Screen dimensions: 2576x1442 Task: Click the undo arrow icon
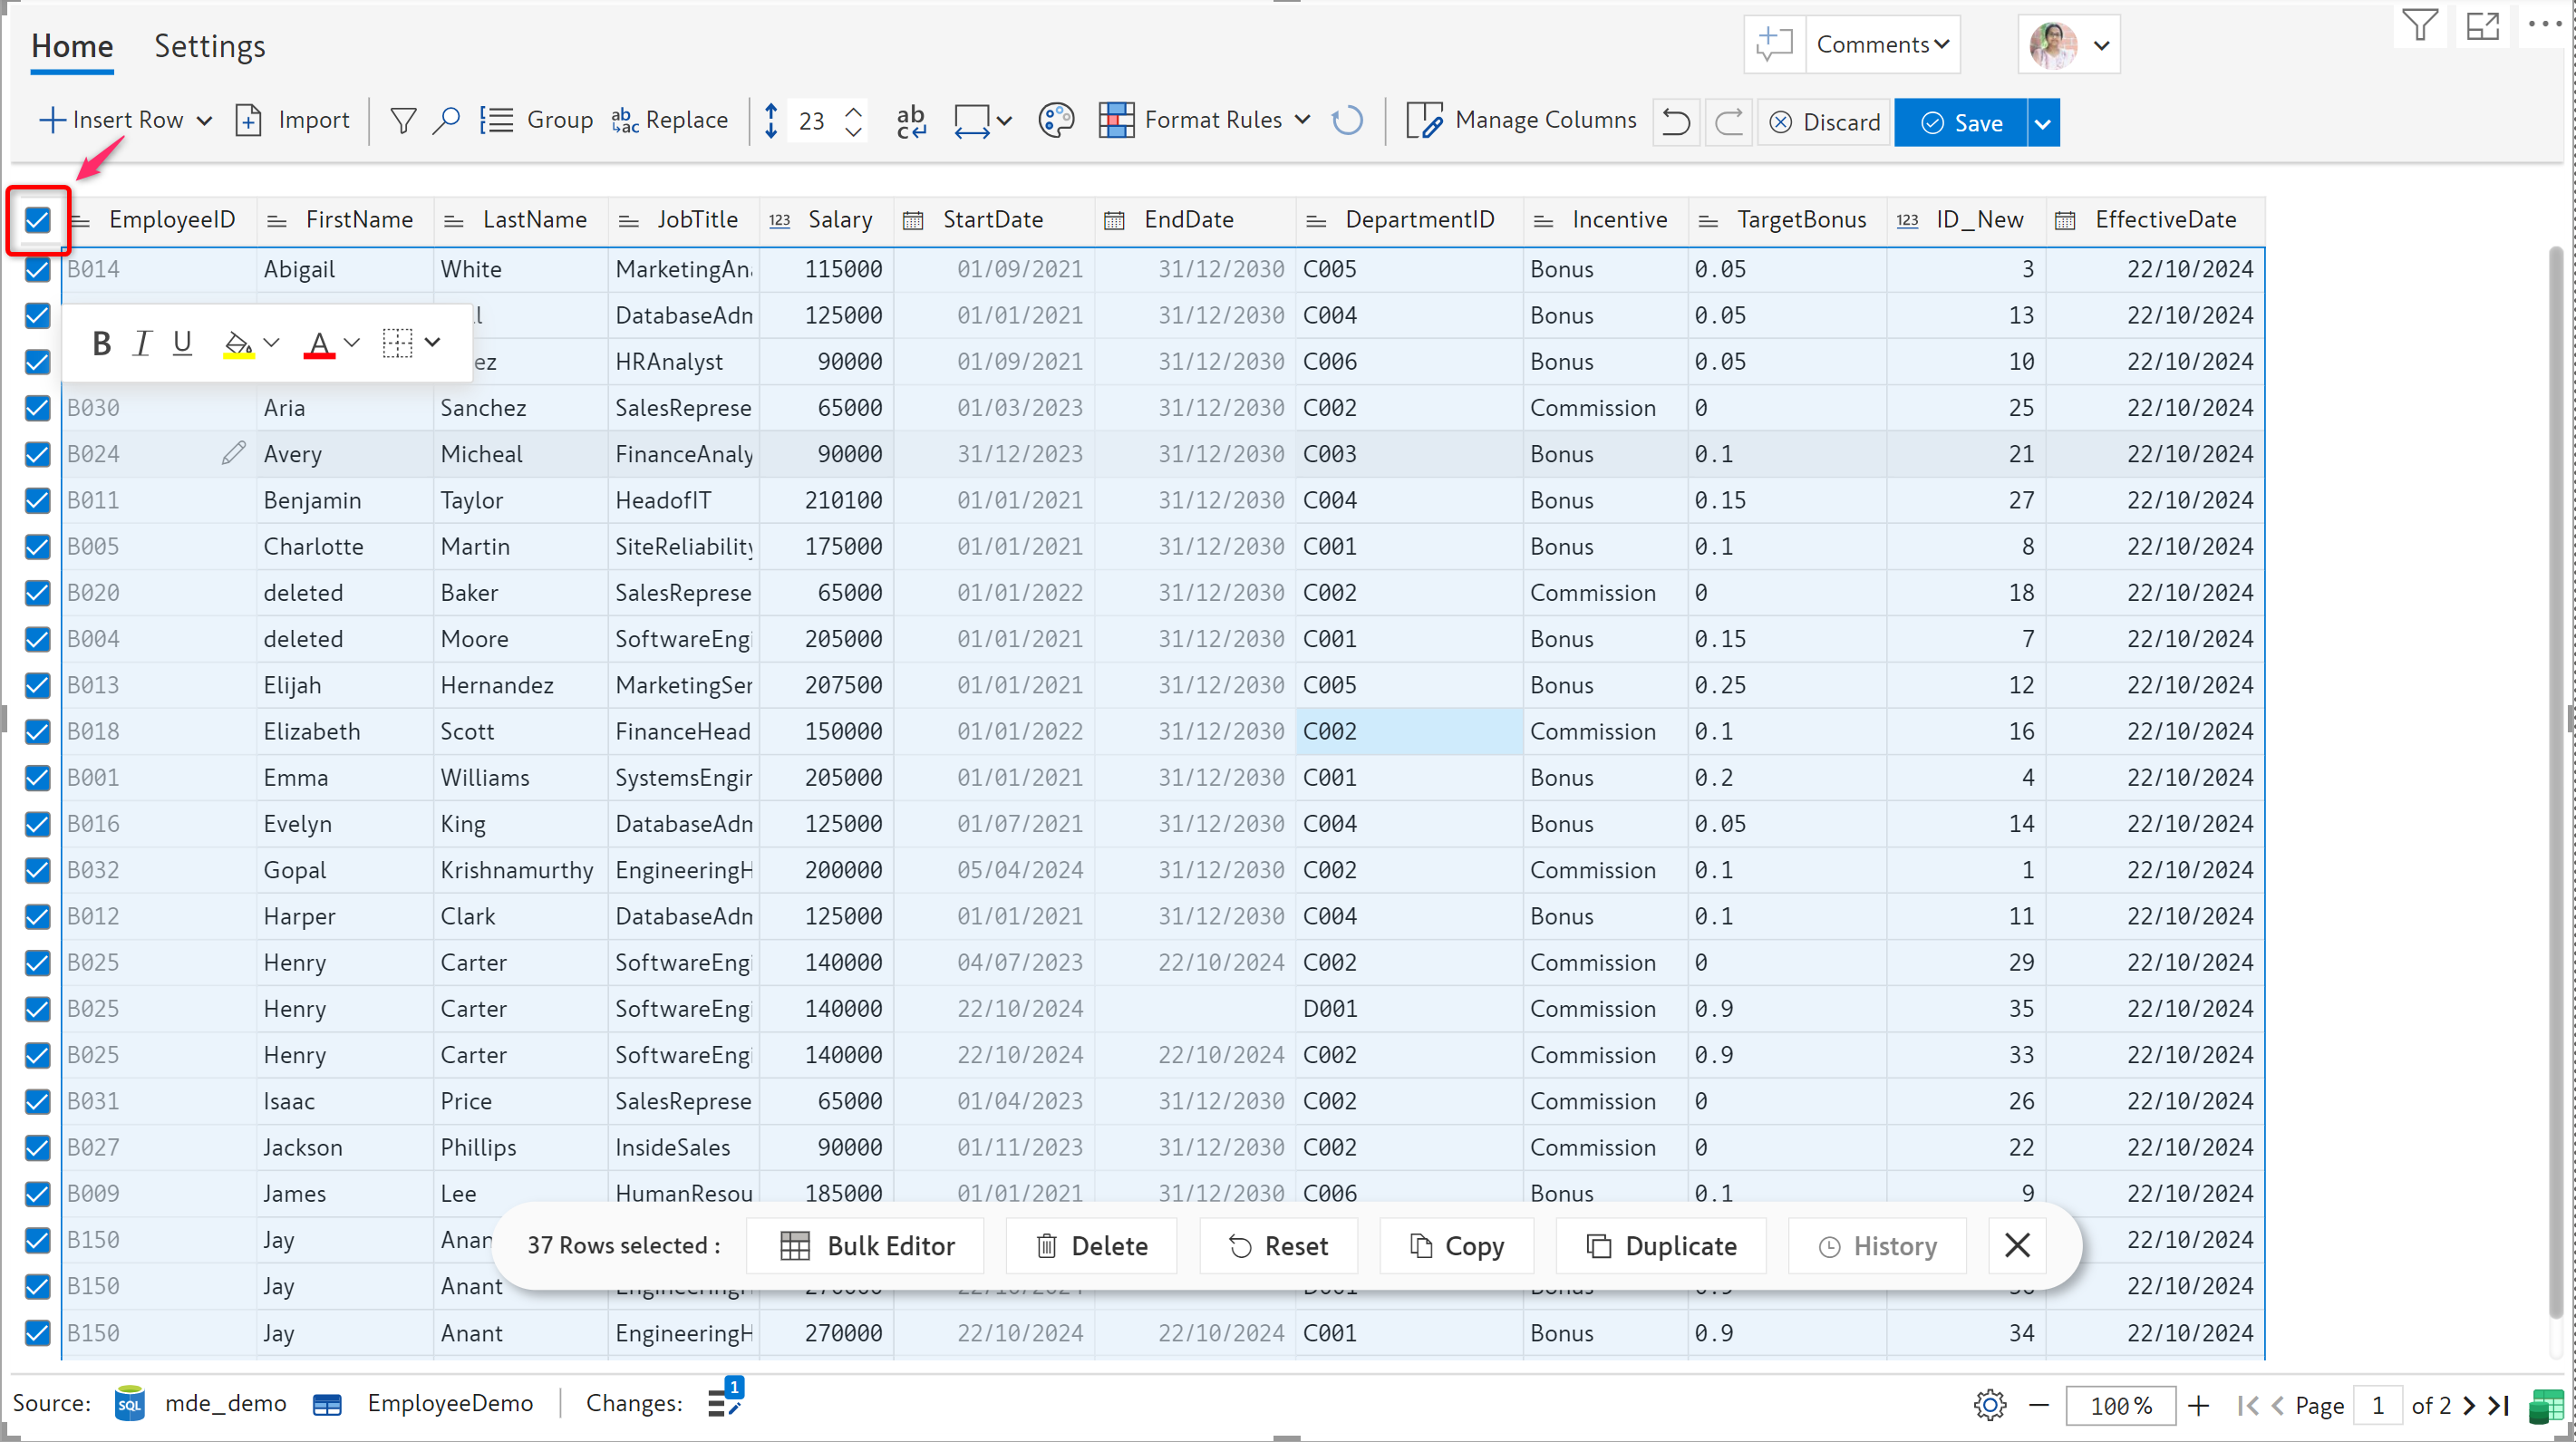click(x=1675, y=122)
